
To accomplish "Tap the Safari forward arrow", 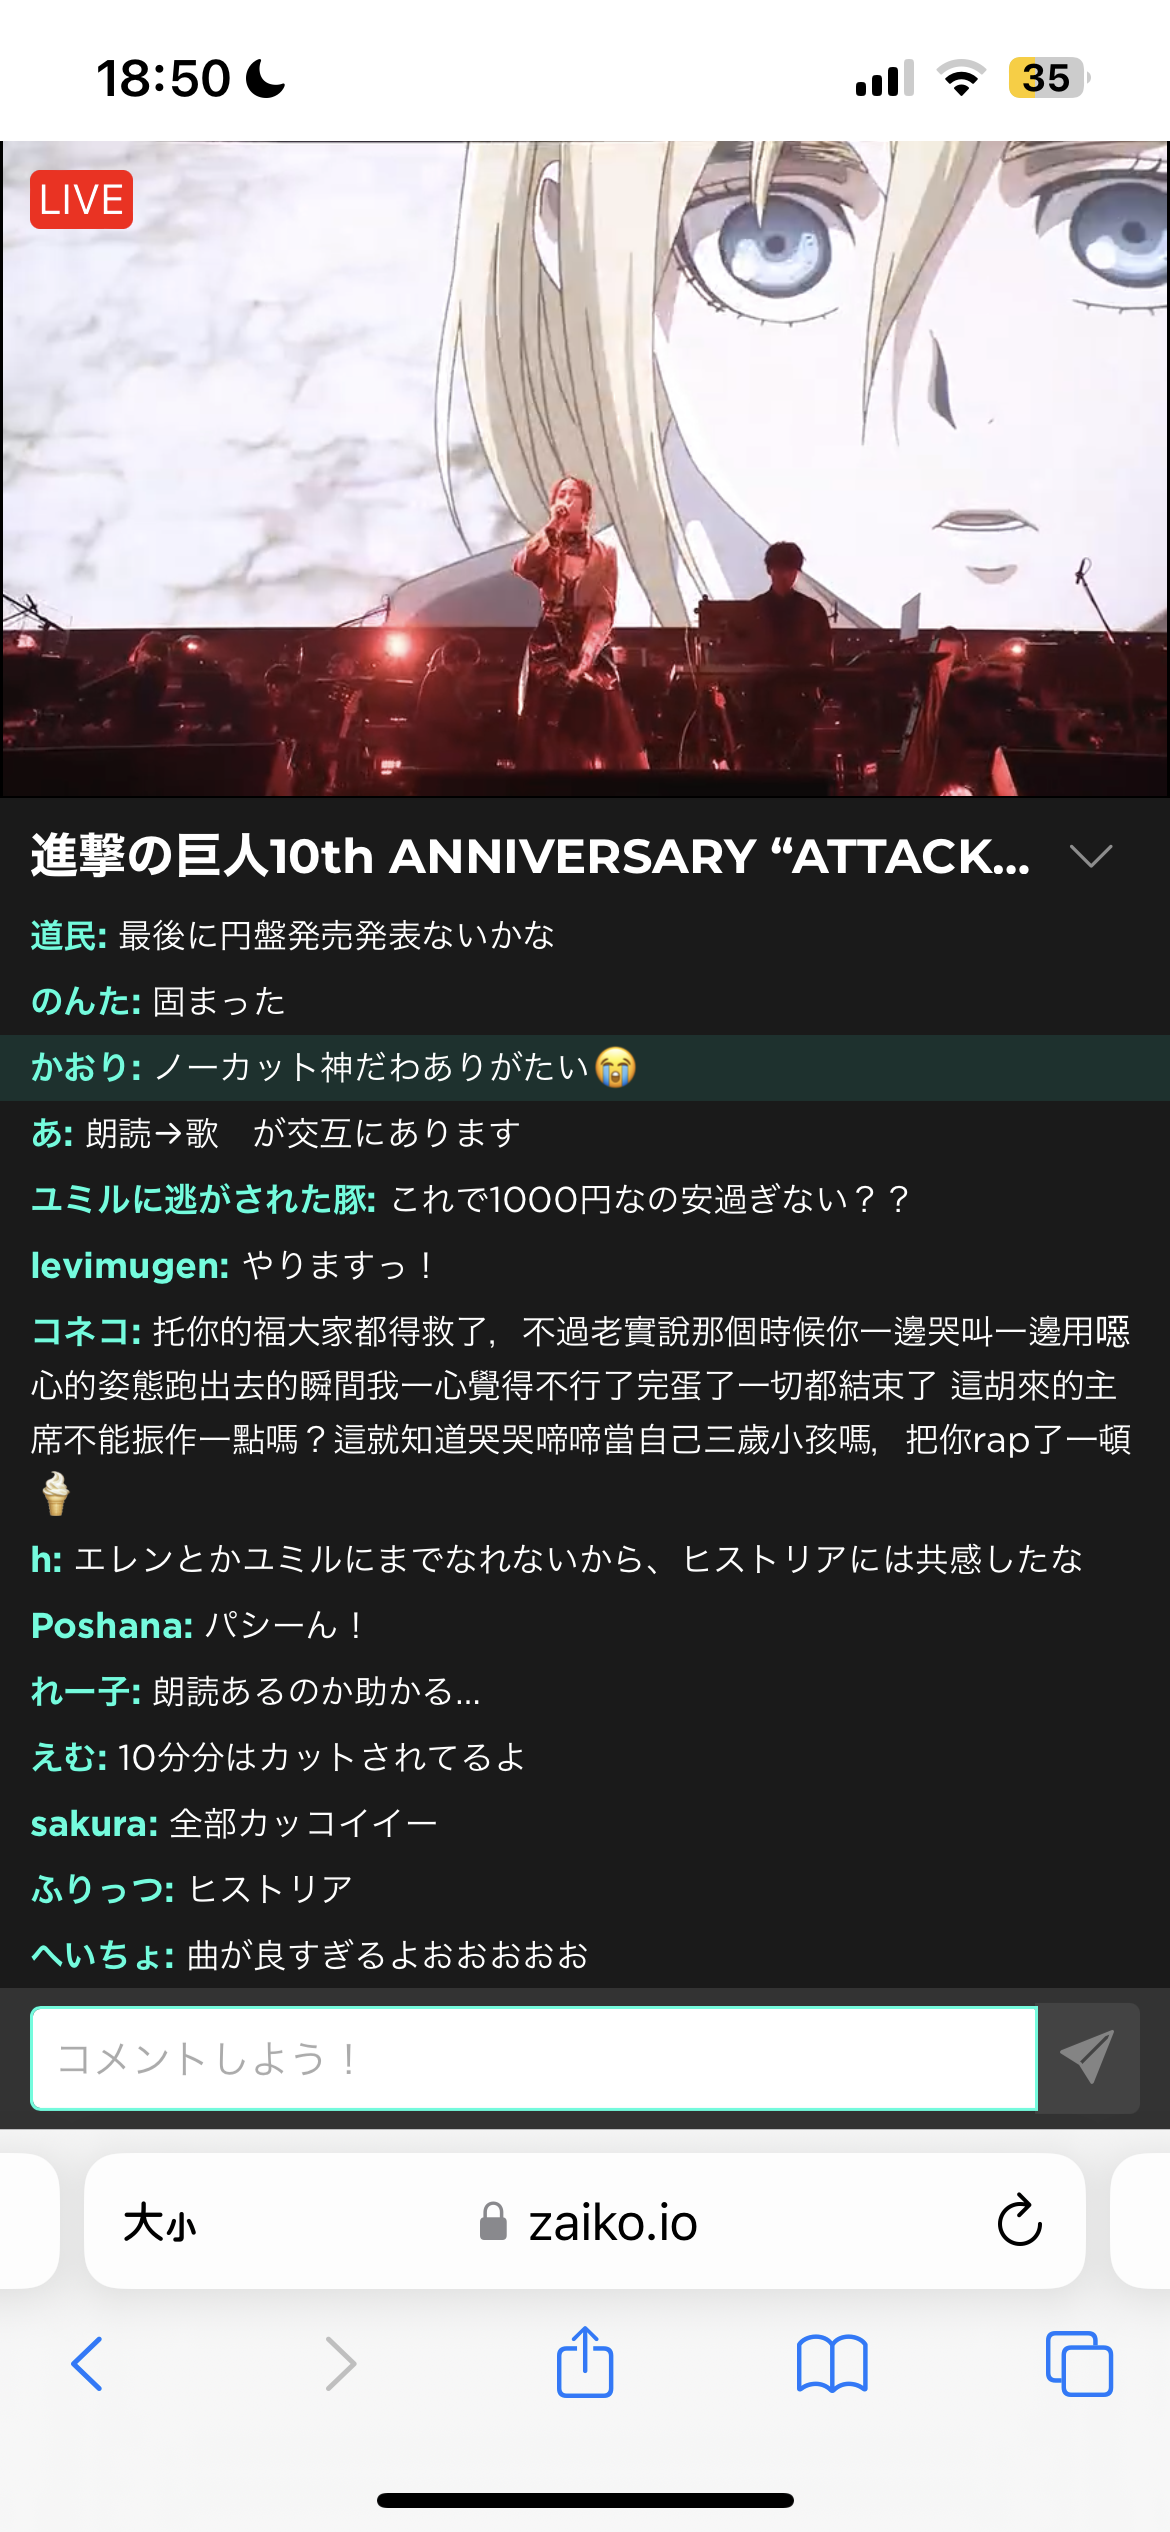I will pos(340,2364).
